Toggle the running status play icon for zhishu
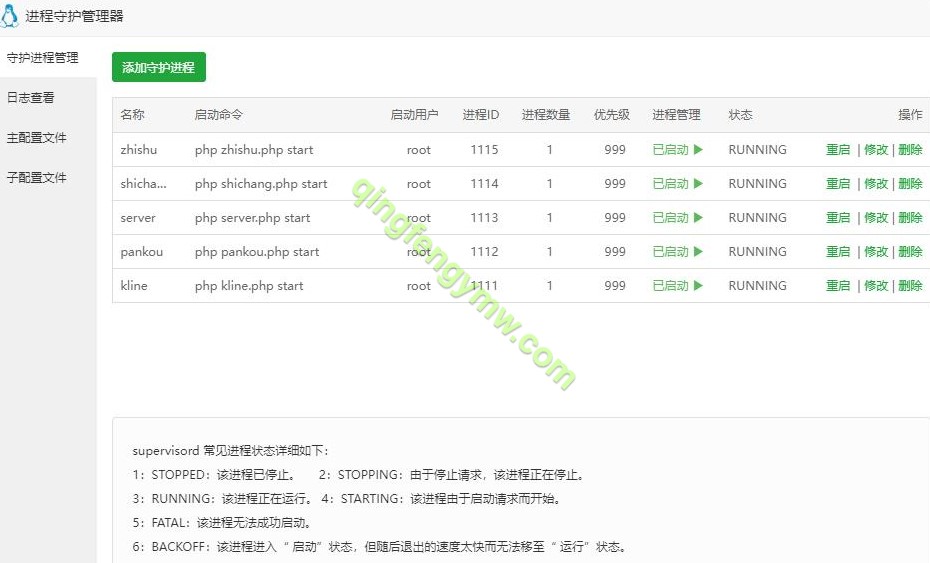Screen dimensions: 930x563 698,150
